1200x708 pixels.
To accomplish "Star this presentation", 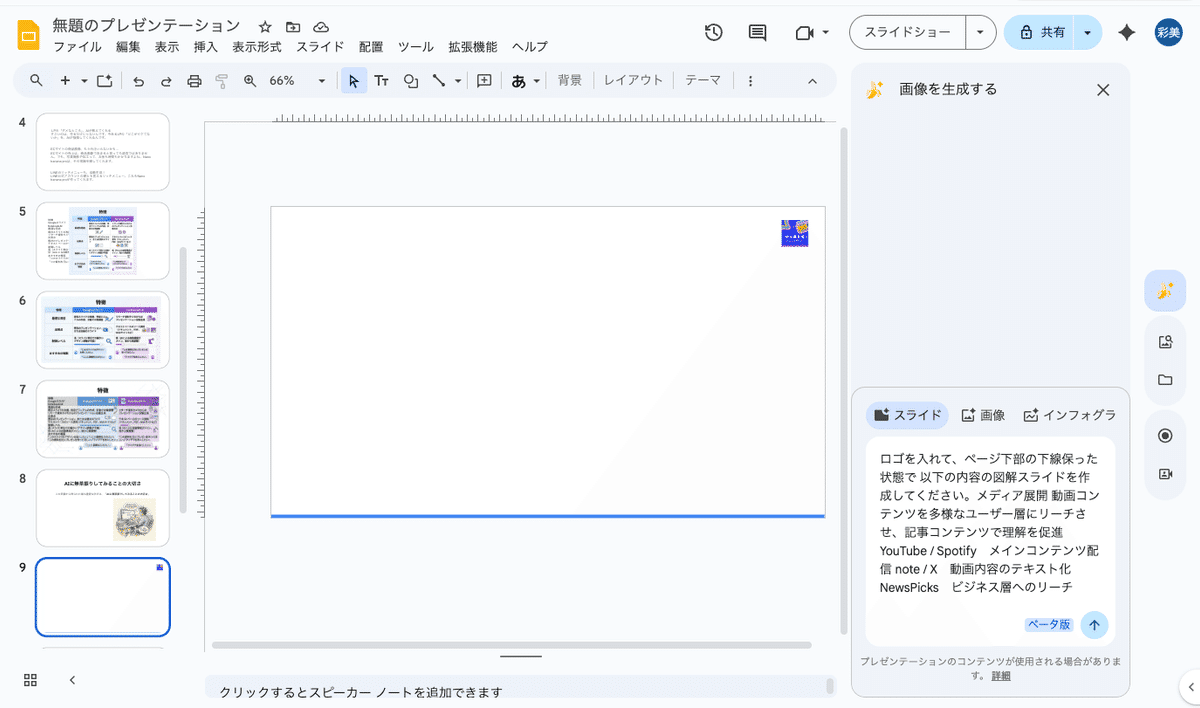I will 264,27.
